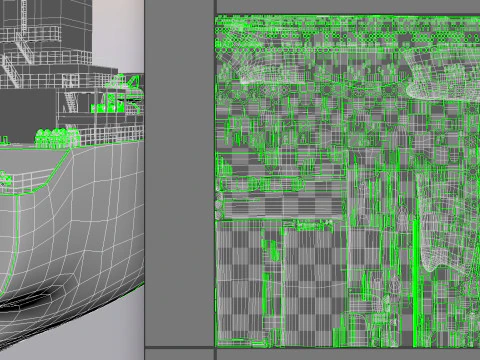The height and width of the screenshot is (360, 480).
Task: Select the smaller hull UV shell at upper left
Action: click(x=267, y=68)
